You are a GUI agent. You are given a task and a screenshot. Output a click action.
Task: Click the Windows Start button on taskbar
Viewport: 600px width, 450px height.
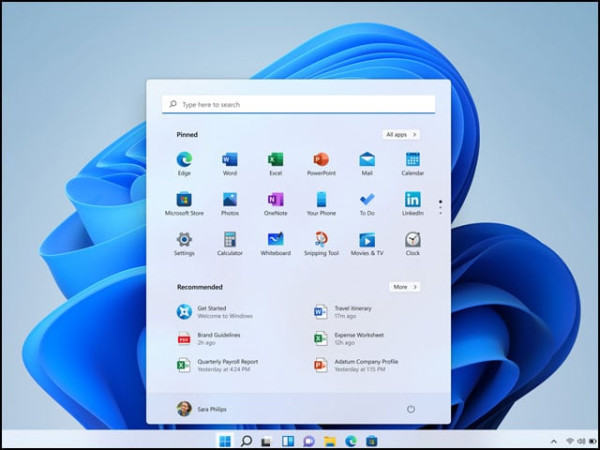[224, 440]
